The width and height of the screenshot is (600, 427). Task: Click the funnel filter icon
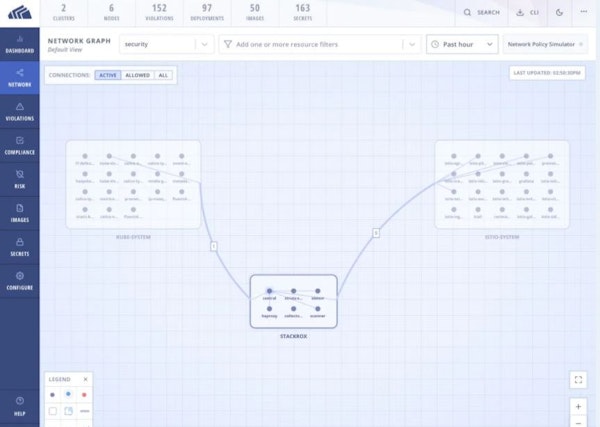pyautogui.click(x=228, y=44)
